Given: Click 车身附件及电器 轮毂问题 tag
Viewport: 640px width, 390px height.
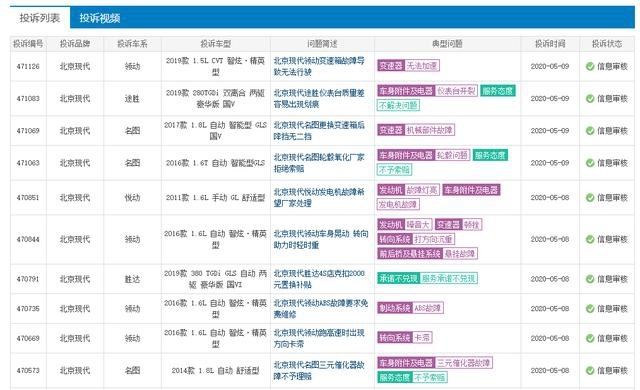Looking at the screenshot, I should tap(424, 155).
